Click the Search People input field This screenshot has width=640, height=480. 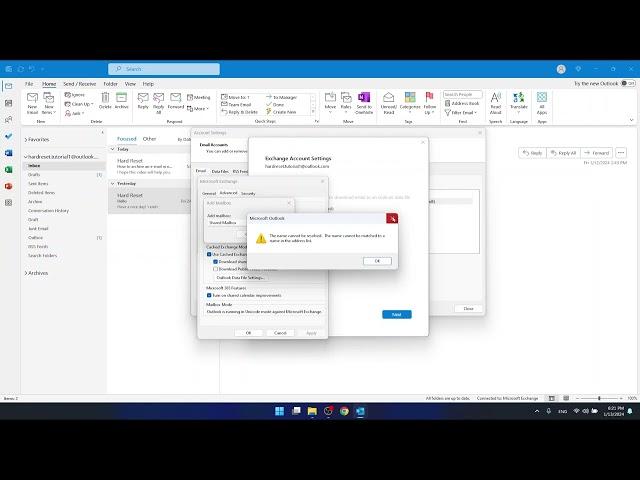(462, 95)
